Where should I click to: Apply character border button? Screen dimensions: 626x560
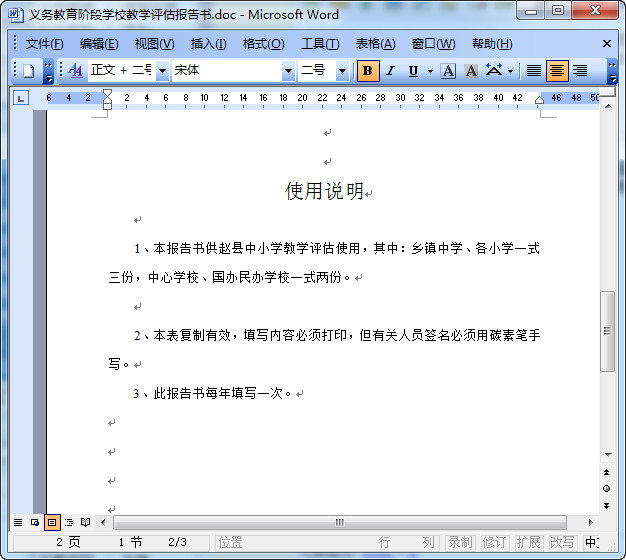pyautogui.click(x=448, y=71)
